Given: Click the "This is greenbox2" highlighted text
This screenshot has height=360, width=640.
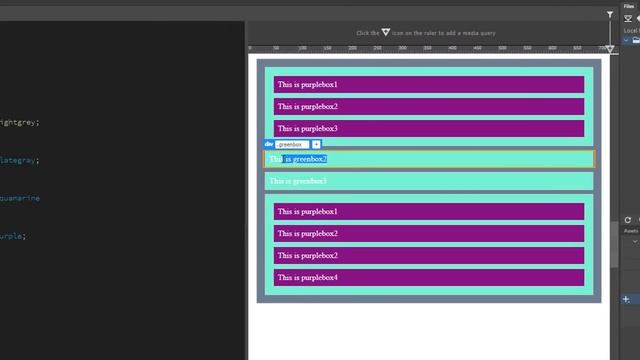Looking at the screenshot, I should point(298,159).
